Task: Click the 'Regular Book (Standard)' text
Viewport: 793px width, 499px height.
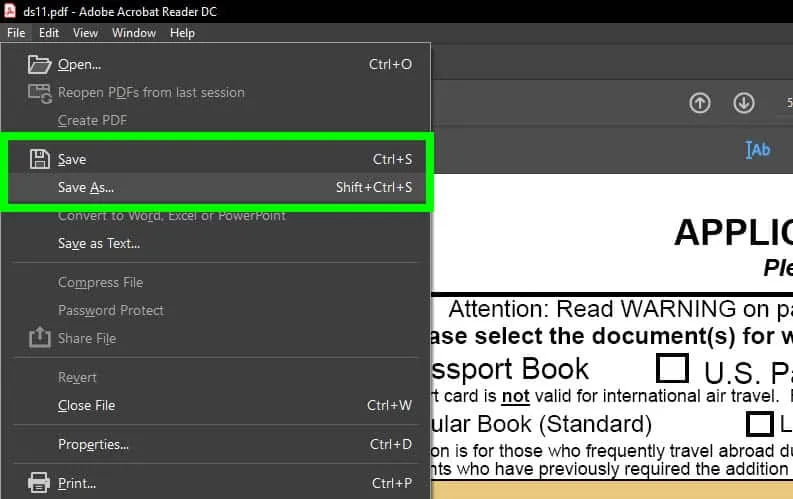Action: pyautogui.click(x=541, y=424)
